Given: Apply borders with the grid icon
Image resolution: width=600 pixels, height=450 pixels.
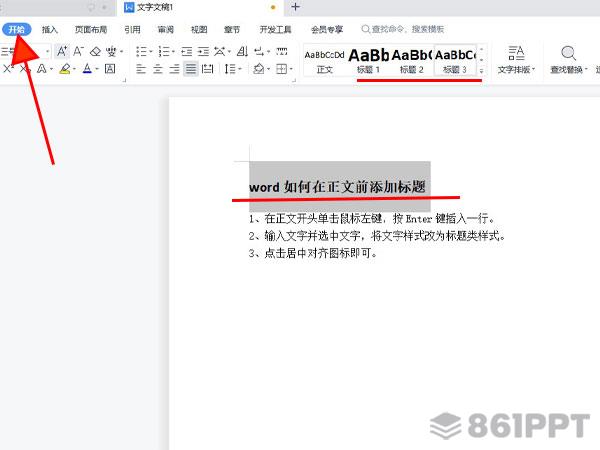Looking at the screenshot, I should [282, 69].
